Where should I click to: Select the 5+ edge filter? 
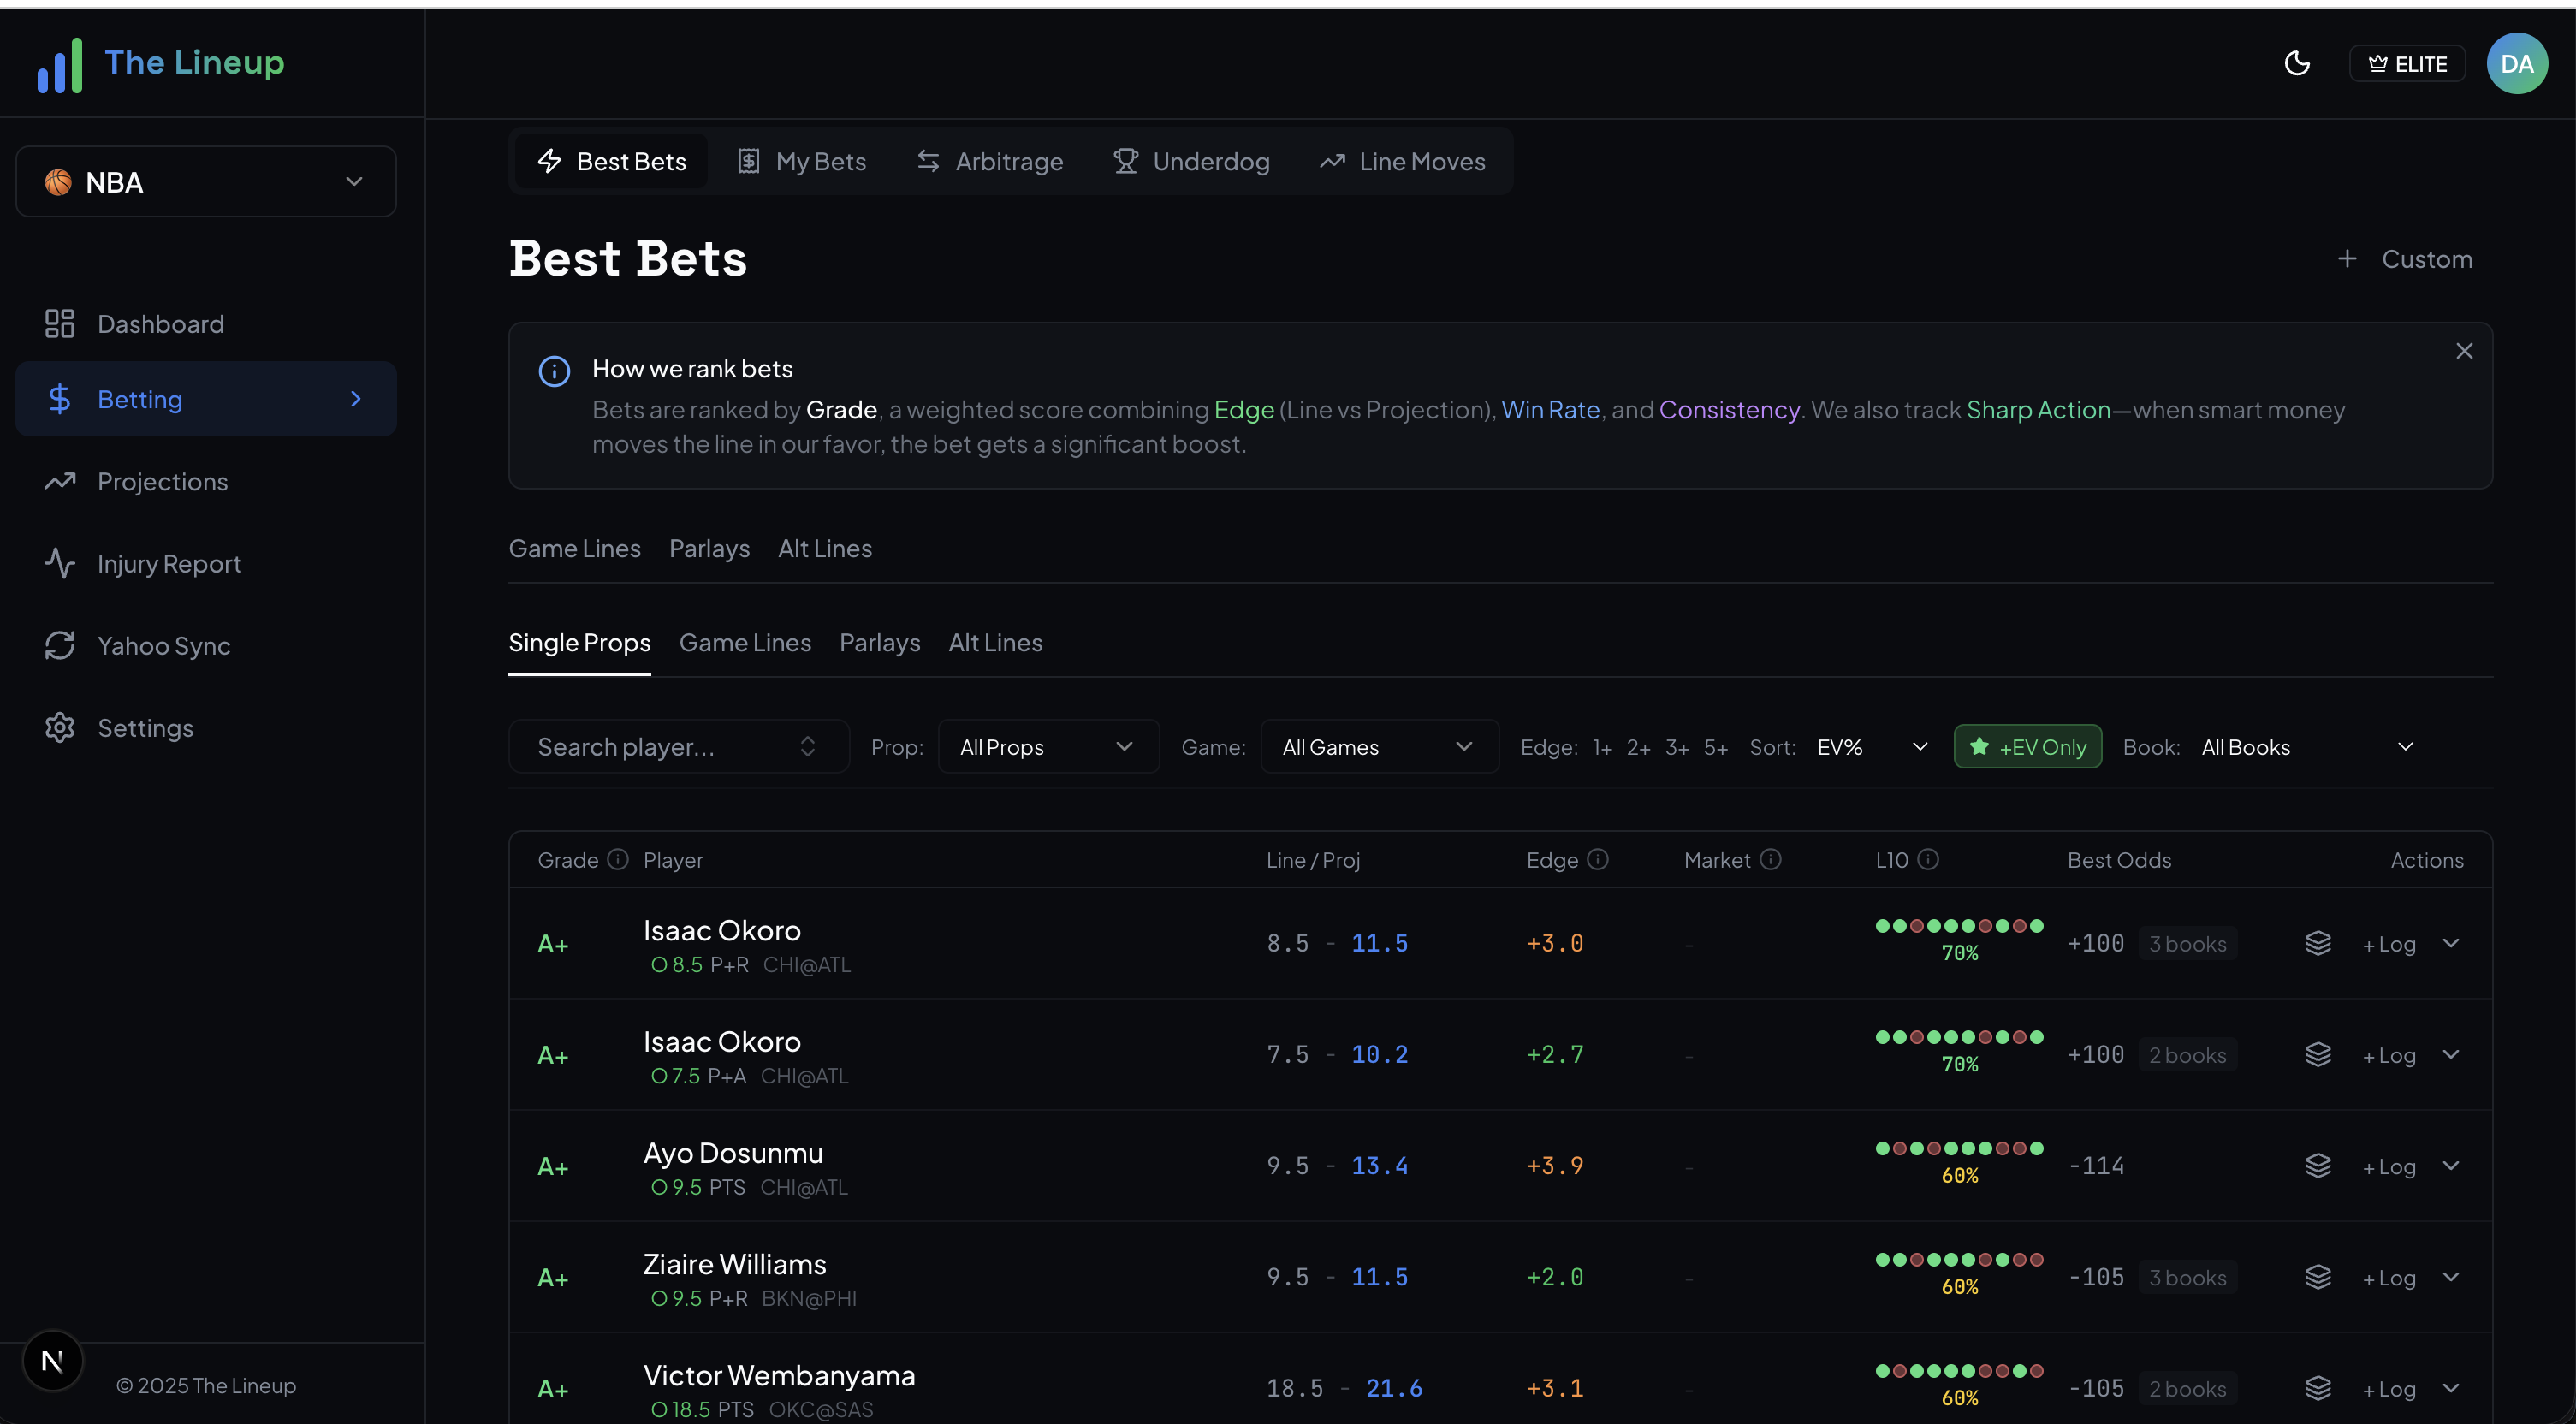[1715, 747]
